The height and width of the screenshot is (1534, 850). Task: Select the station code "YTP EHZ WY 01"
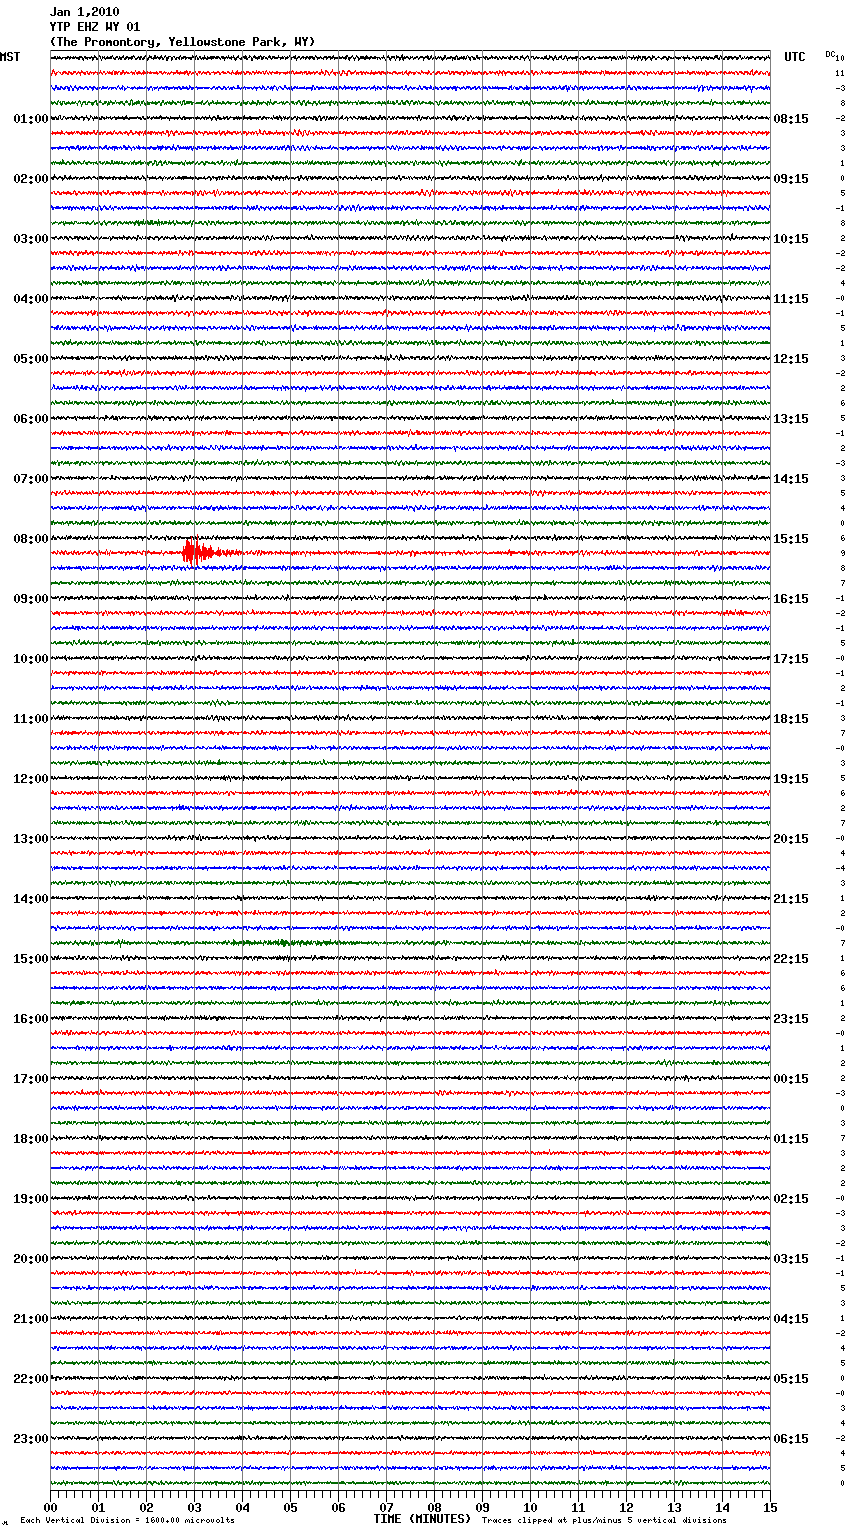pos(95,27)
